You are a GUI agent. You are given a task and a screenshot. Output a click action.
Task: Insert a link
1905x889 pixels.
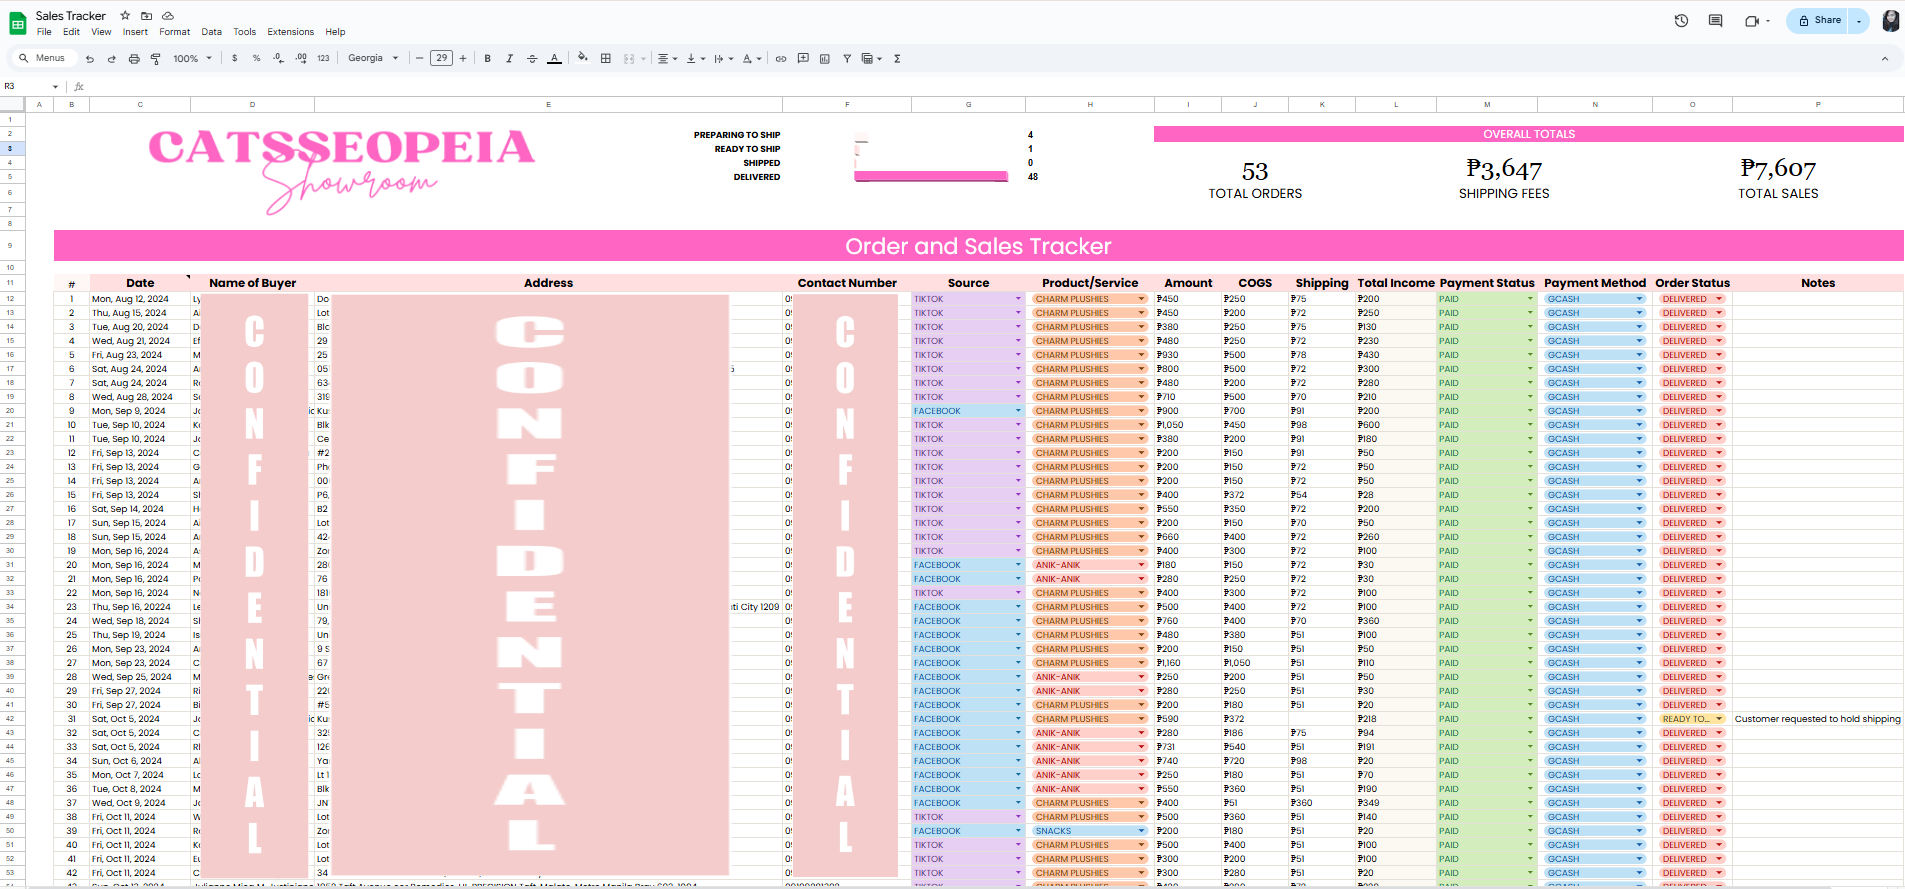point(781,59)
